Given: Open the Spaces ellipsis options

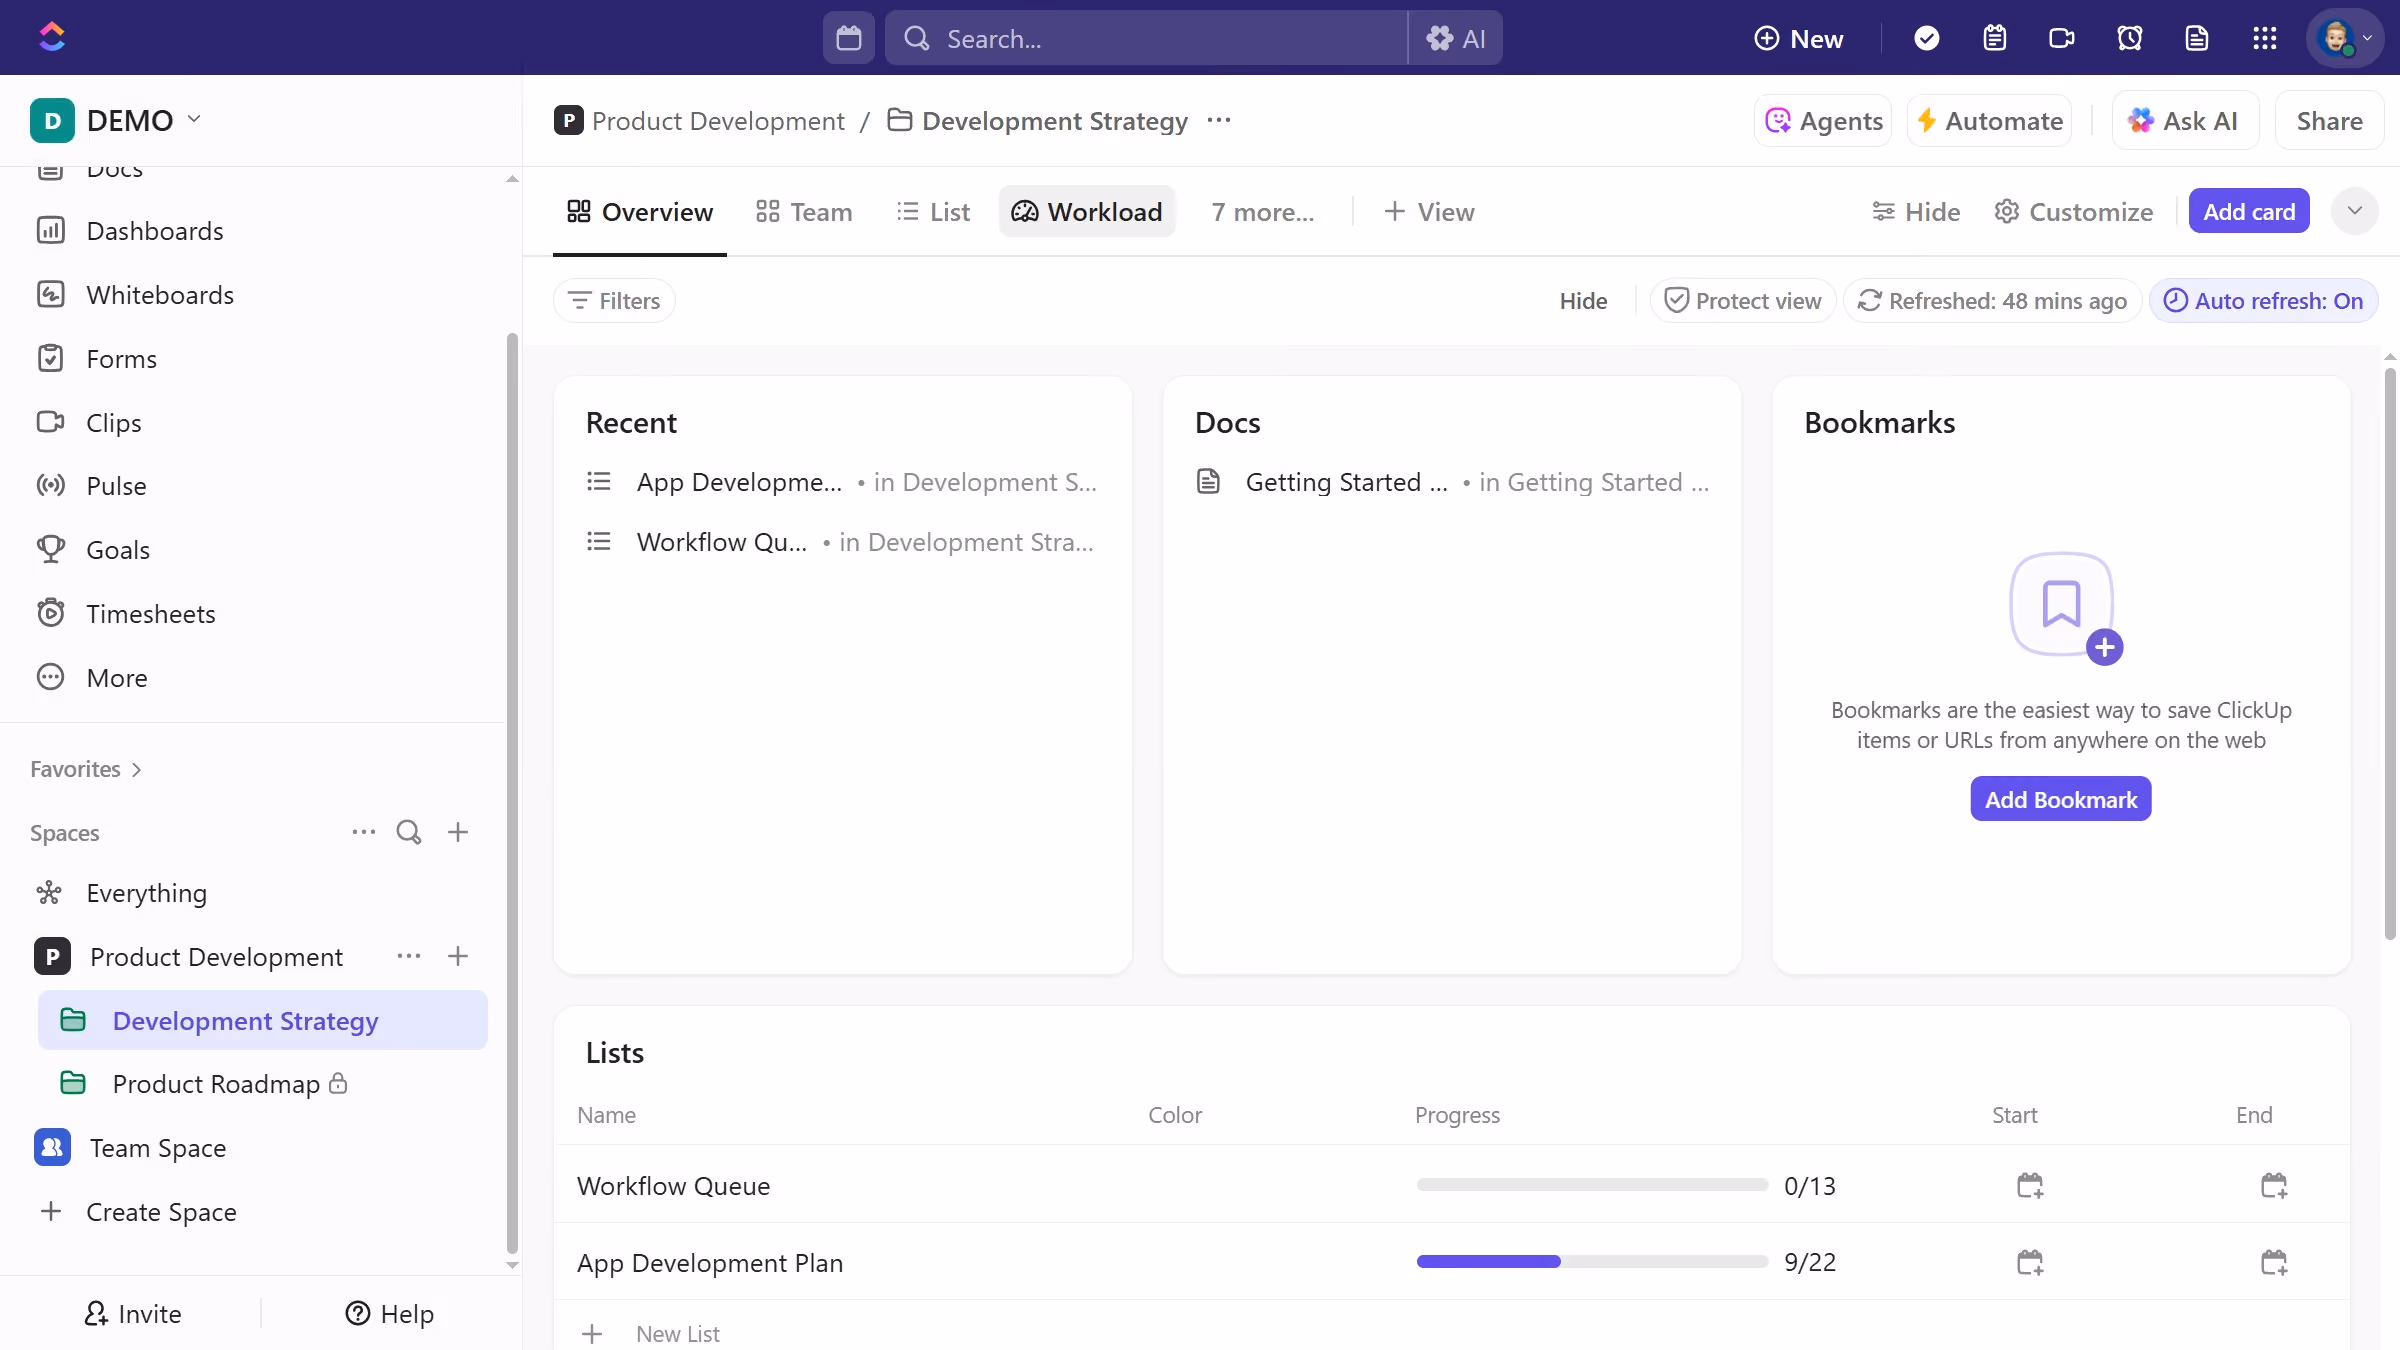Looking at the screenshot, I should point(364,832).
